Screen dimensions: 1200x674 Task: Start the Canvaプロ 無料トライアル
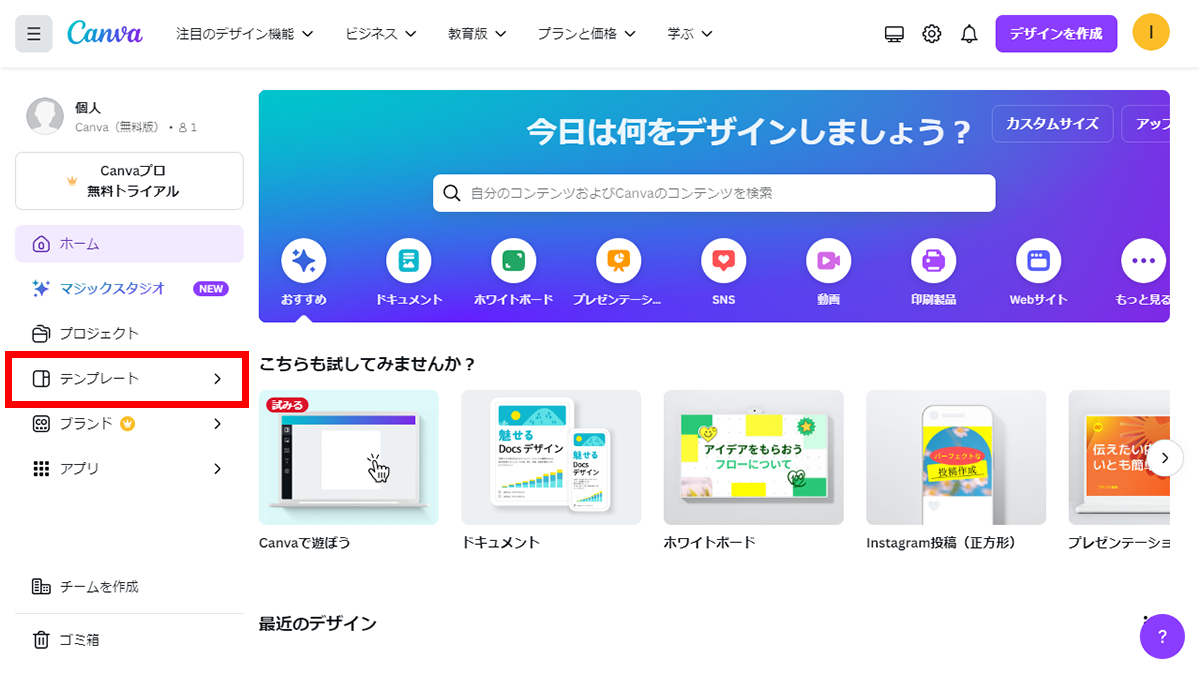point(129,181)
